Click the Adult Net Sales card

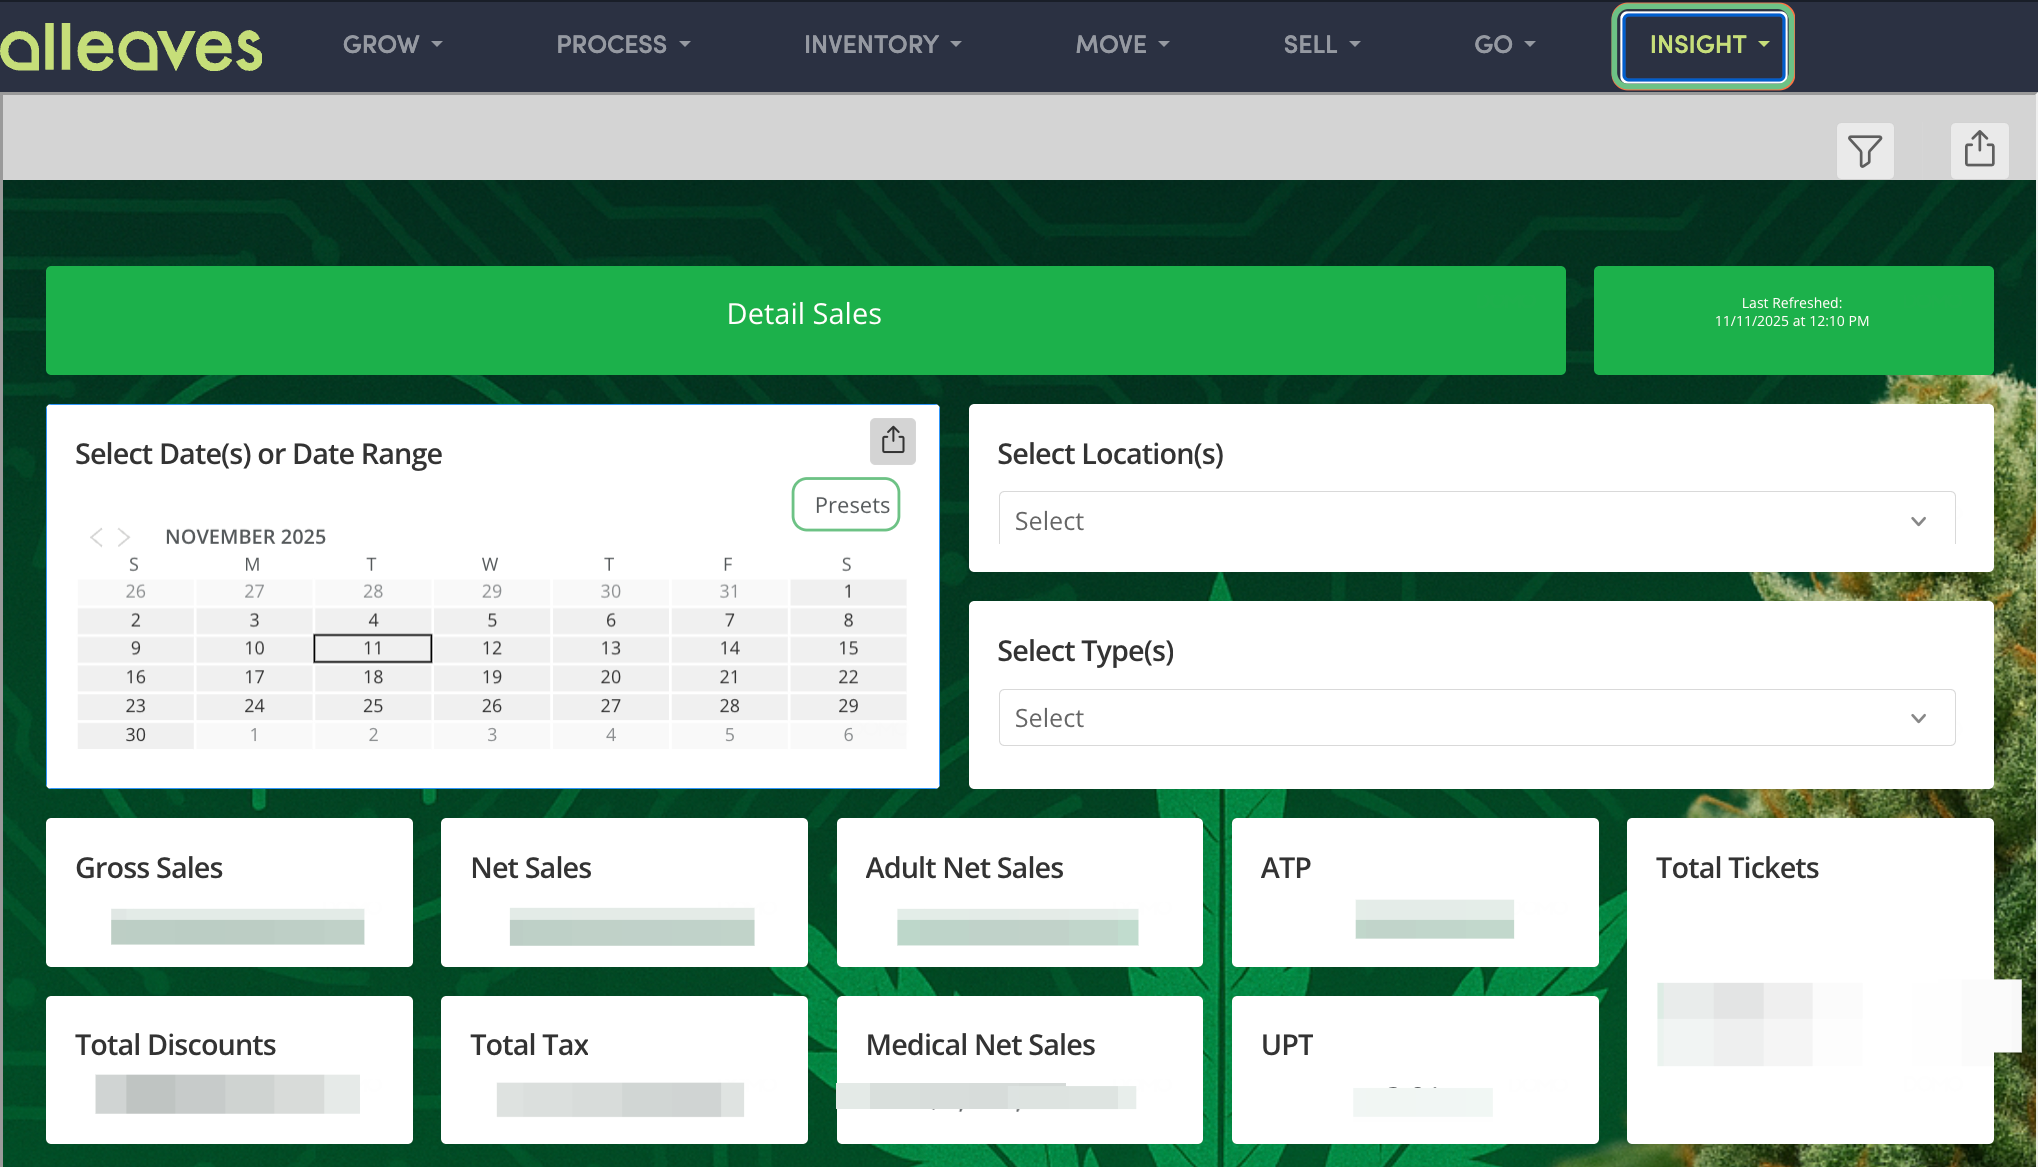[1019, 892]
